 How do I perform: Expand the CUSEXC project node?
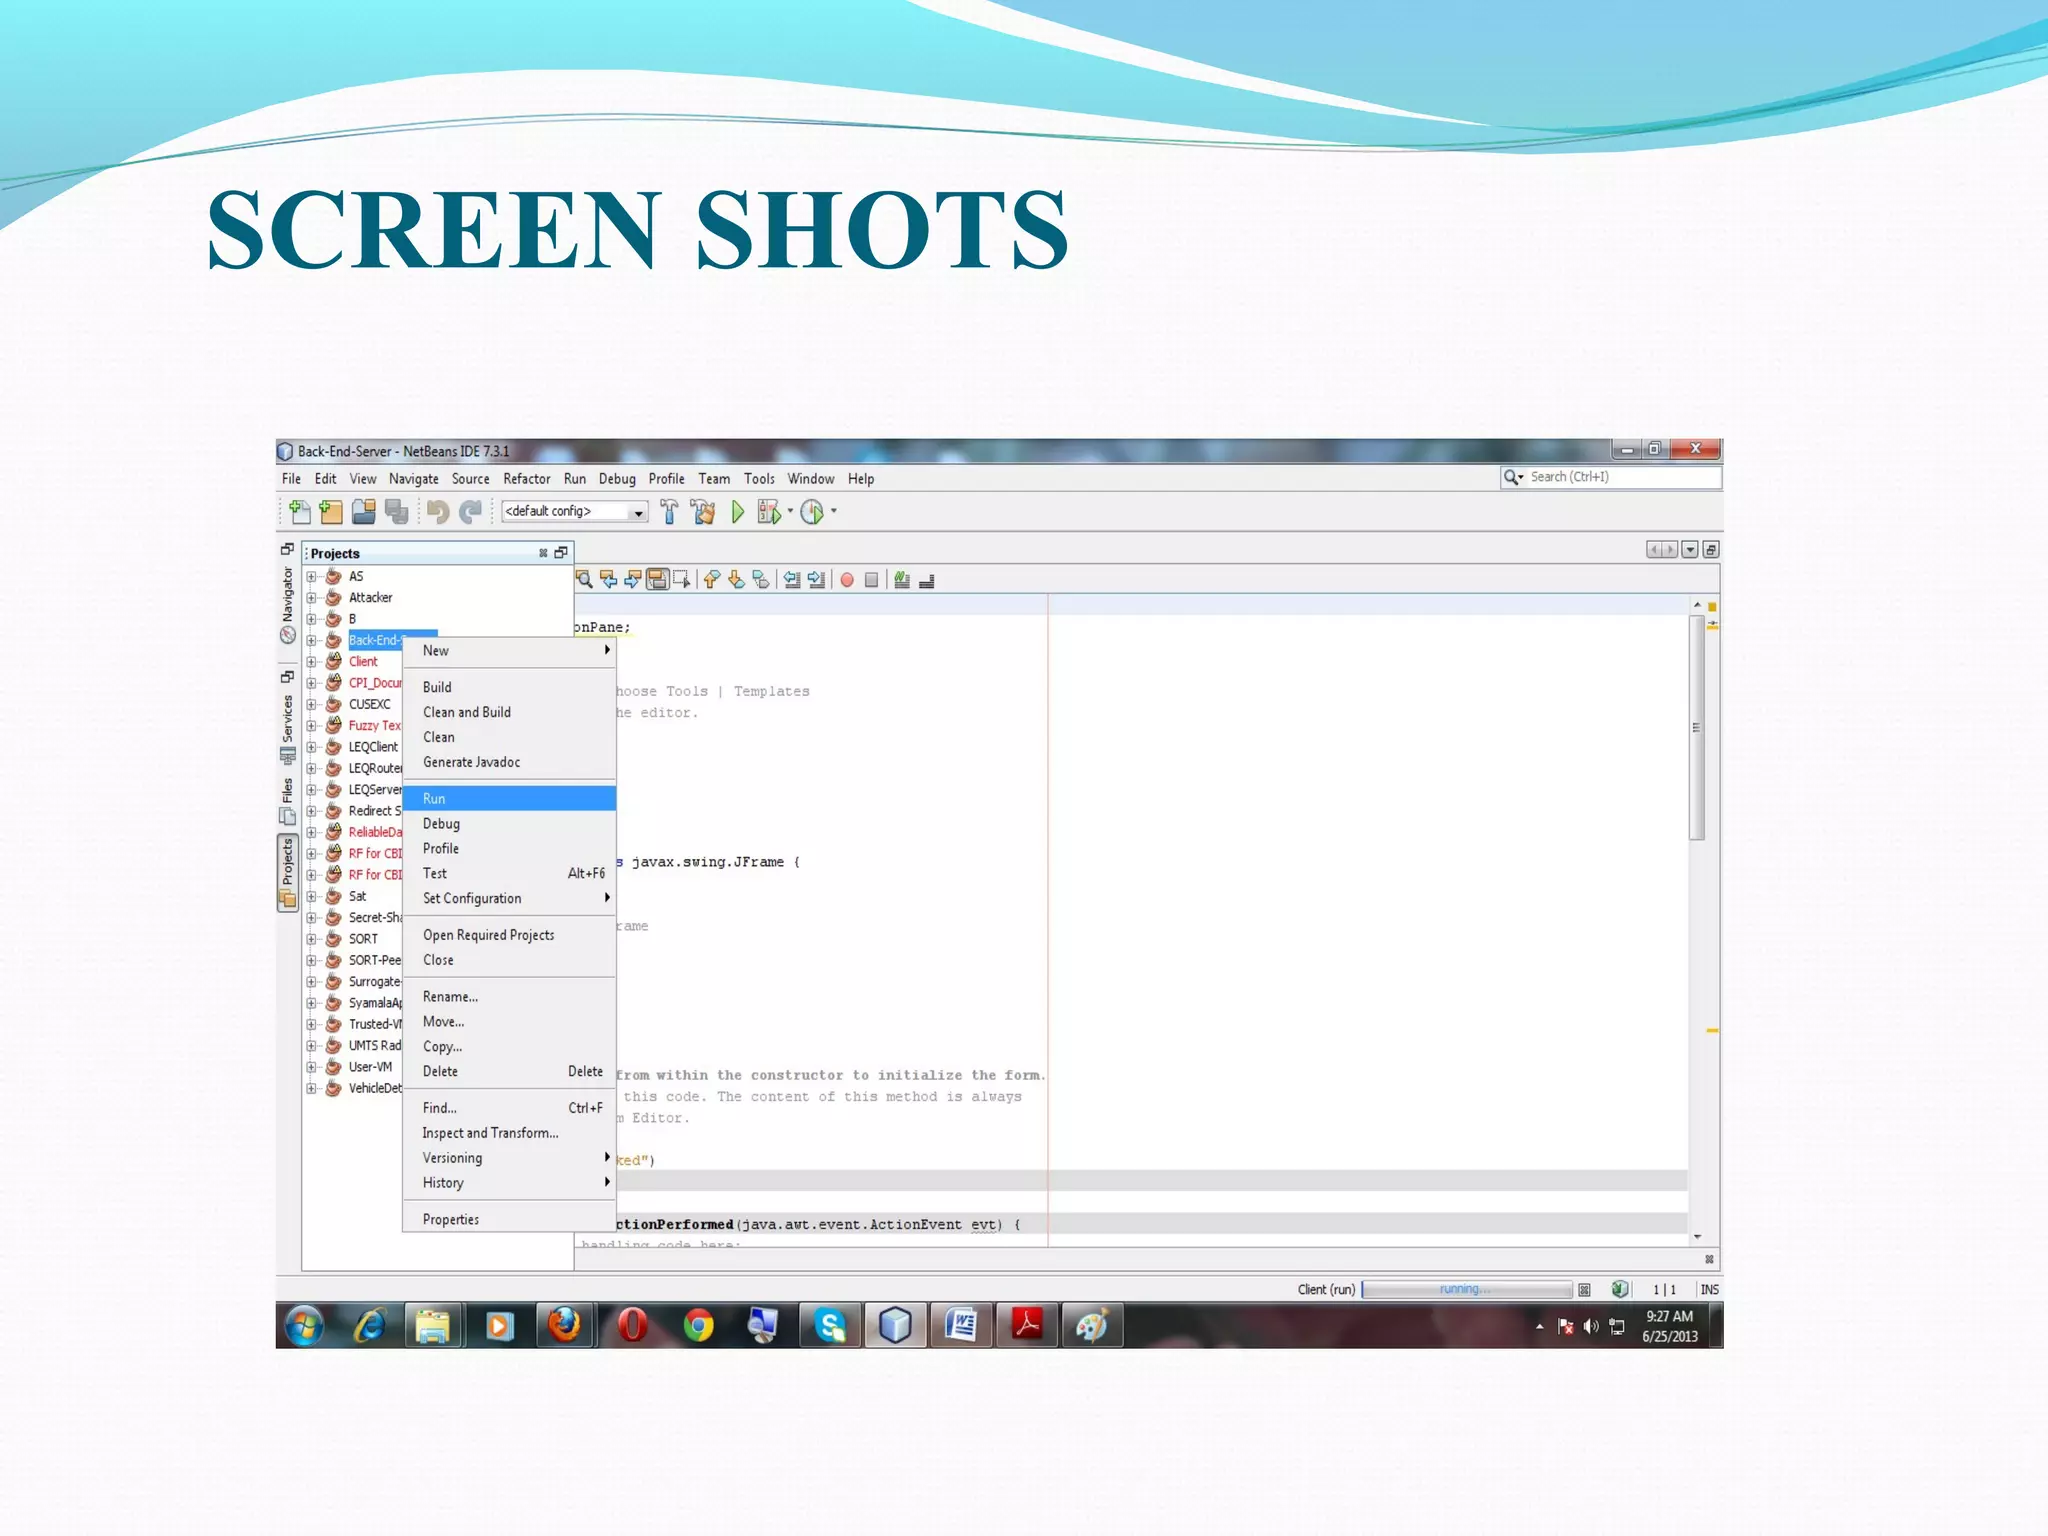click(311, 705)
